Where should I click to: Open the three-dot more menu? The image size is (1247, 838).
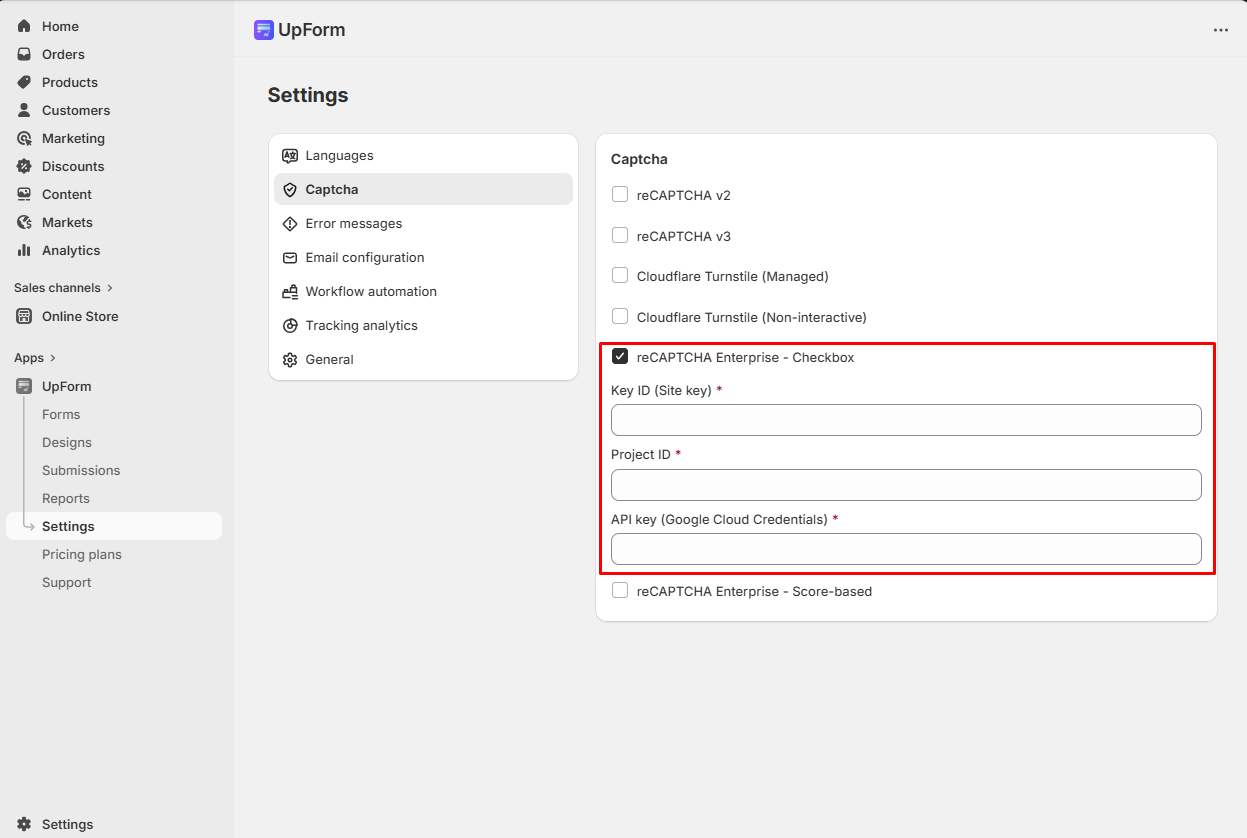tap(1220, 30)
